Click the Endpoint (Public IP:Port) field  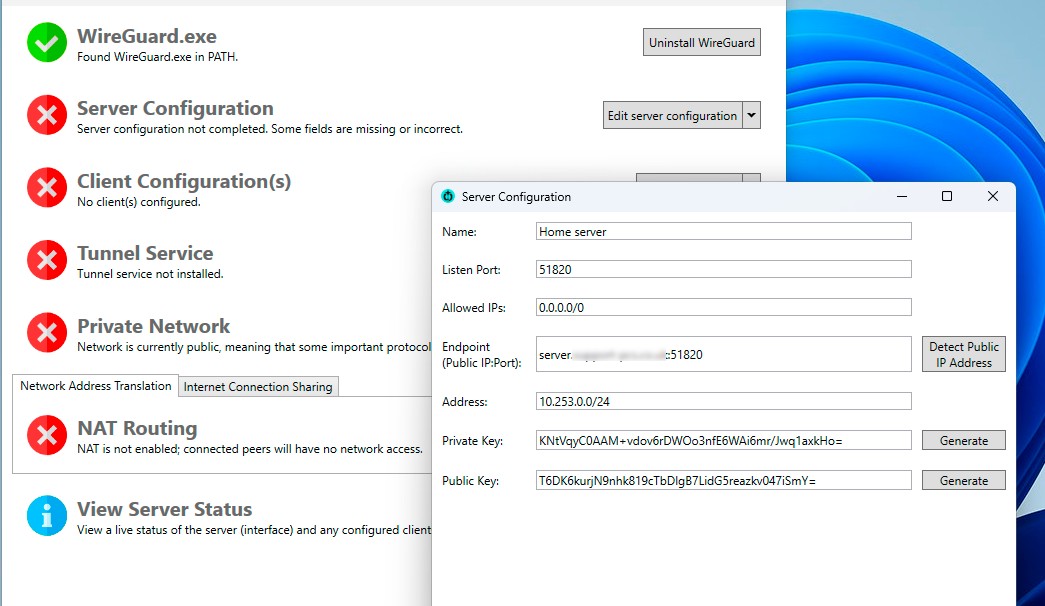tap(724, 354)
